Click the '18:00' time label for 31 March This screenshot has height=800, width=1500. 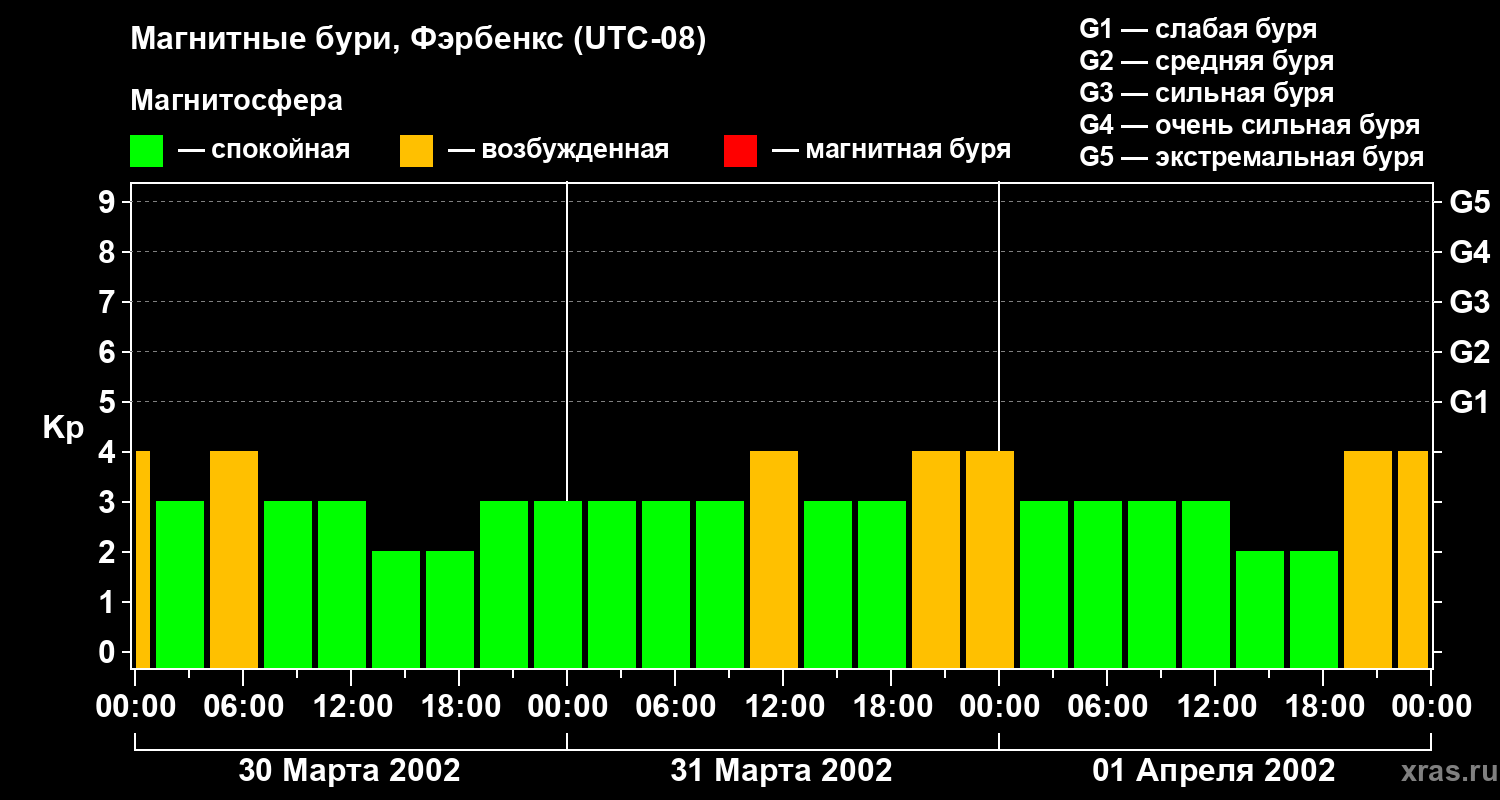tap(891, 707)
